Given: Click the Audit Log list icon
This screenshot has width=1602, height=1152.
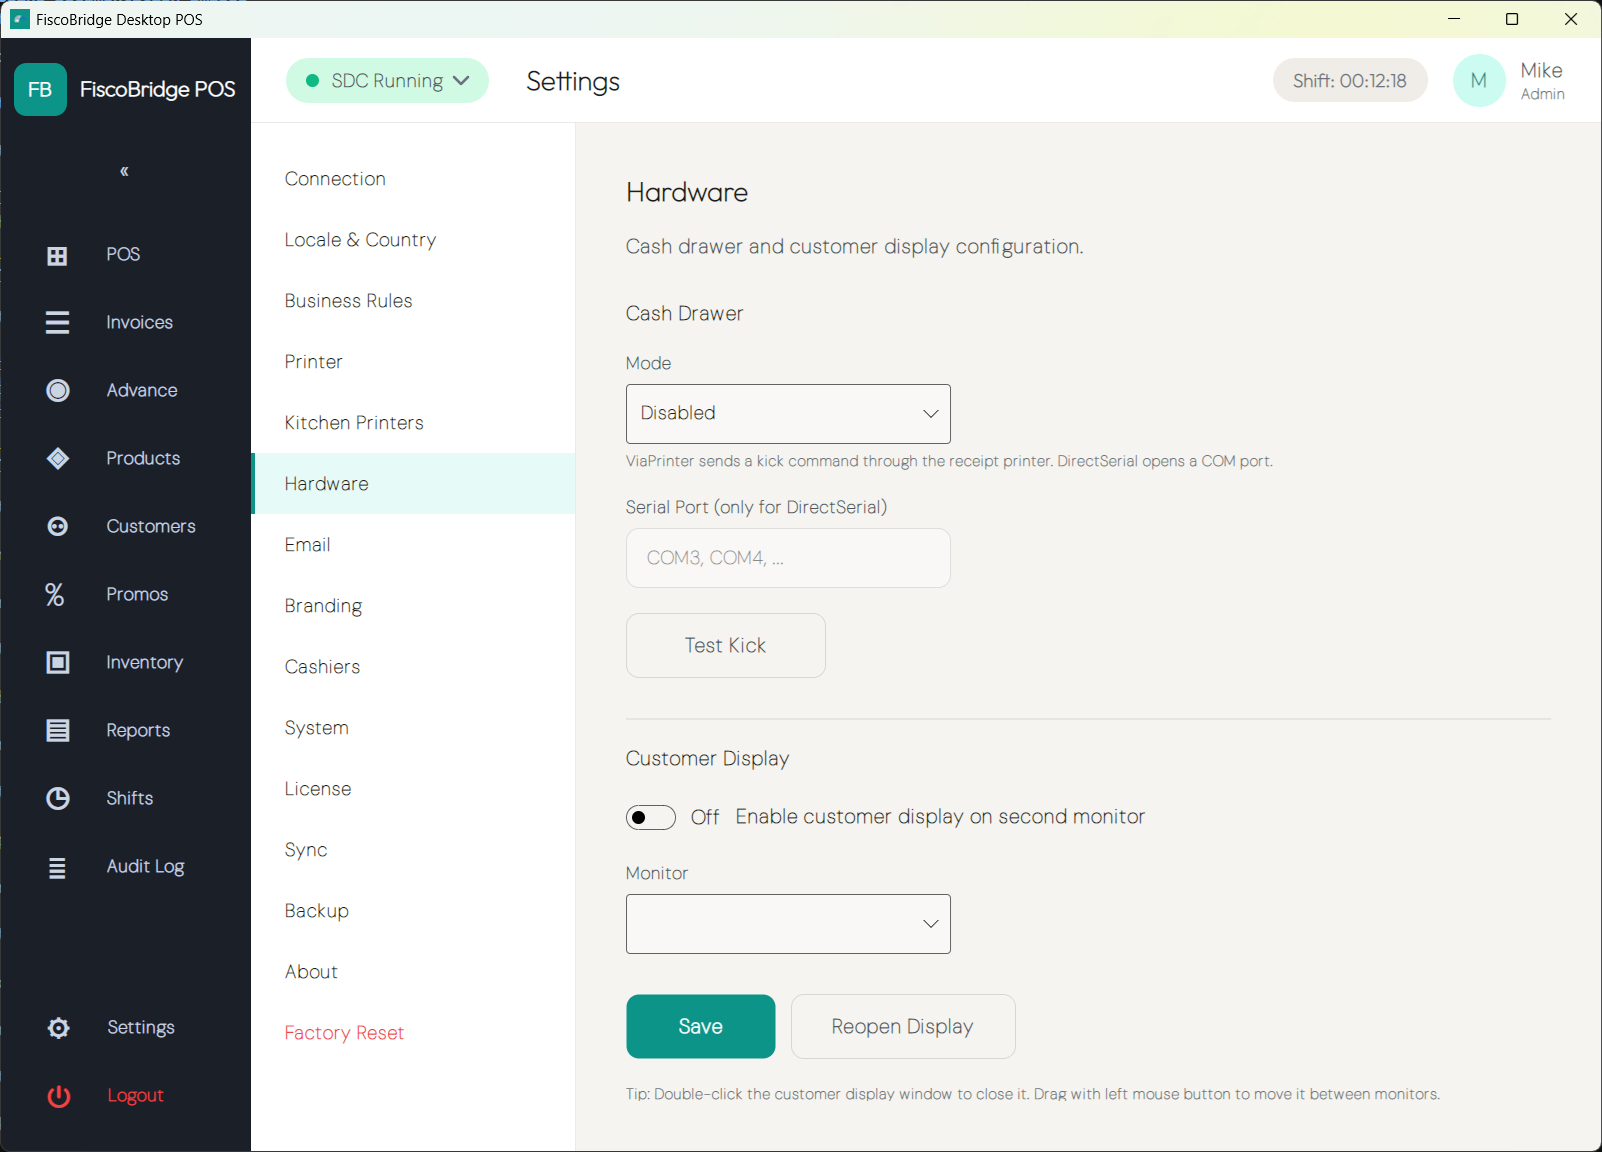Looking at the screenshot, I should click(57, 868).
